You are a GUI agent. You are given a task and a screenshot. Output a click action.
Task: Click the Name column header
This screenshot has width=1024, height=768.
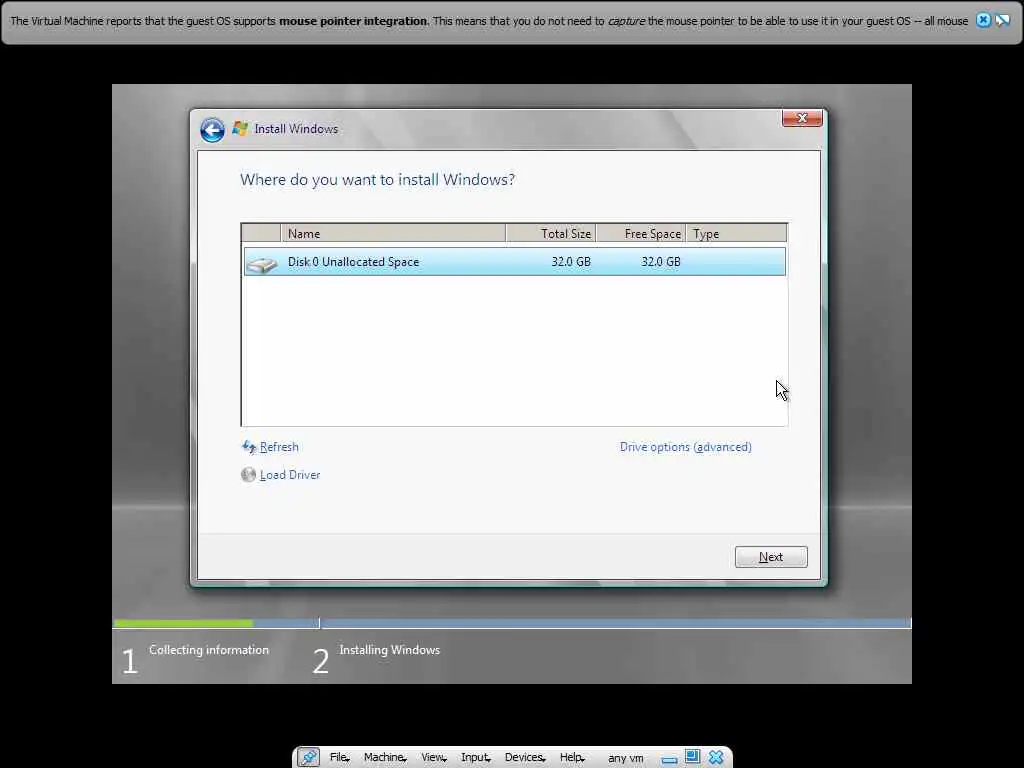[x=393, y=233]
